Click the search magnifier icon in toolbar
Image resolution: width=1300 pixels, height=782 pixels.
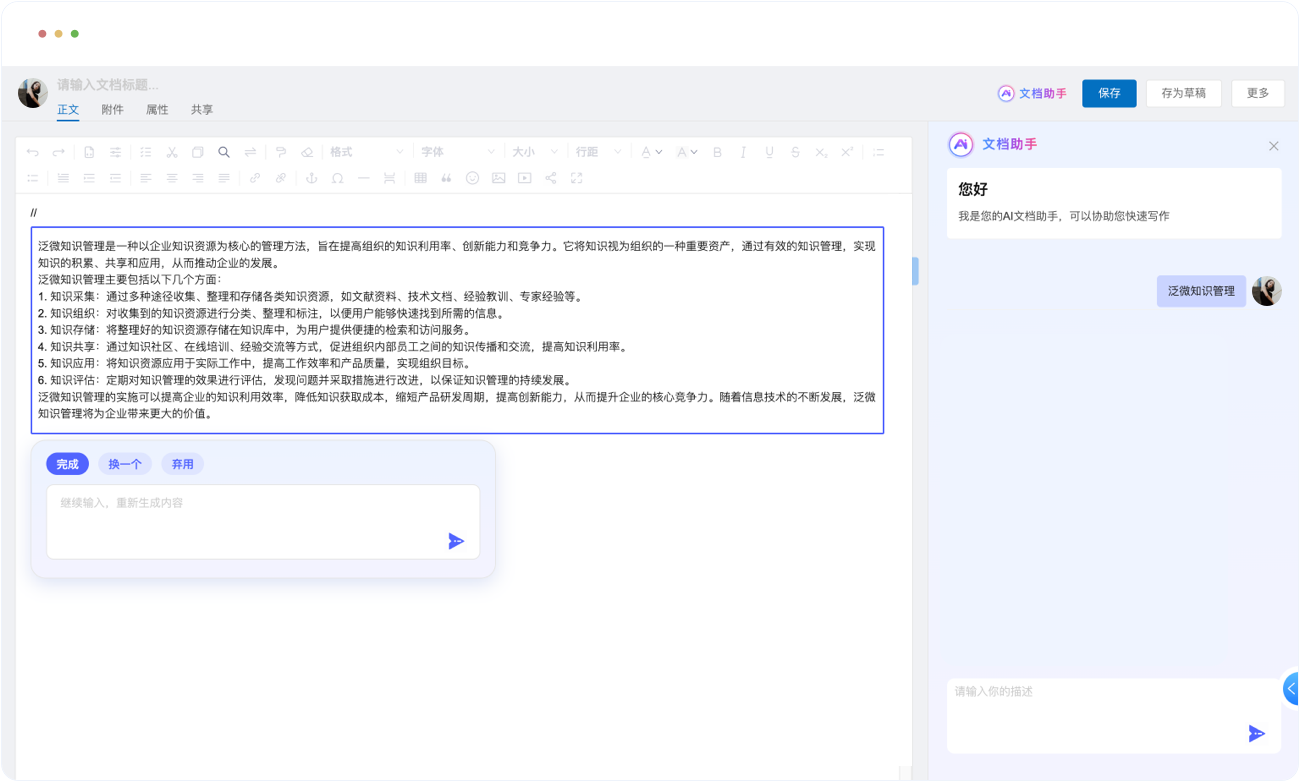[x=224, y=152]
